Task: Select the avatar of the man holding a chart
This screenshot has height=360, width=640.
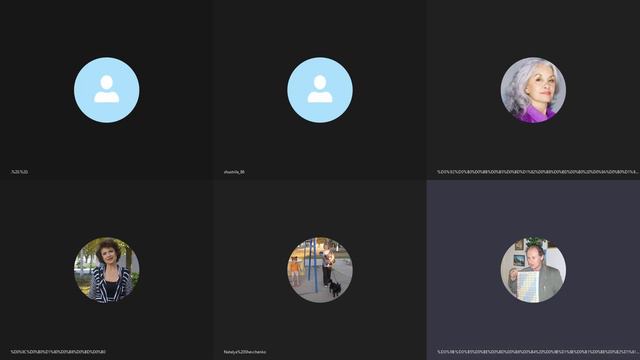Action: pyautogui.click(x=533, y=270)
